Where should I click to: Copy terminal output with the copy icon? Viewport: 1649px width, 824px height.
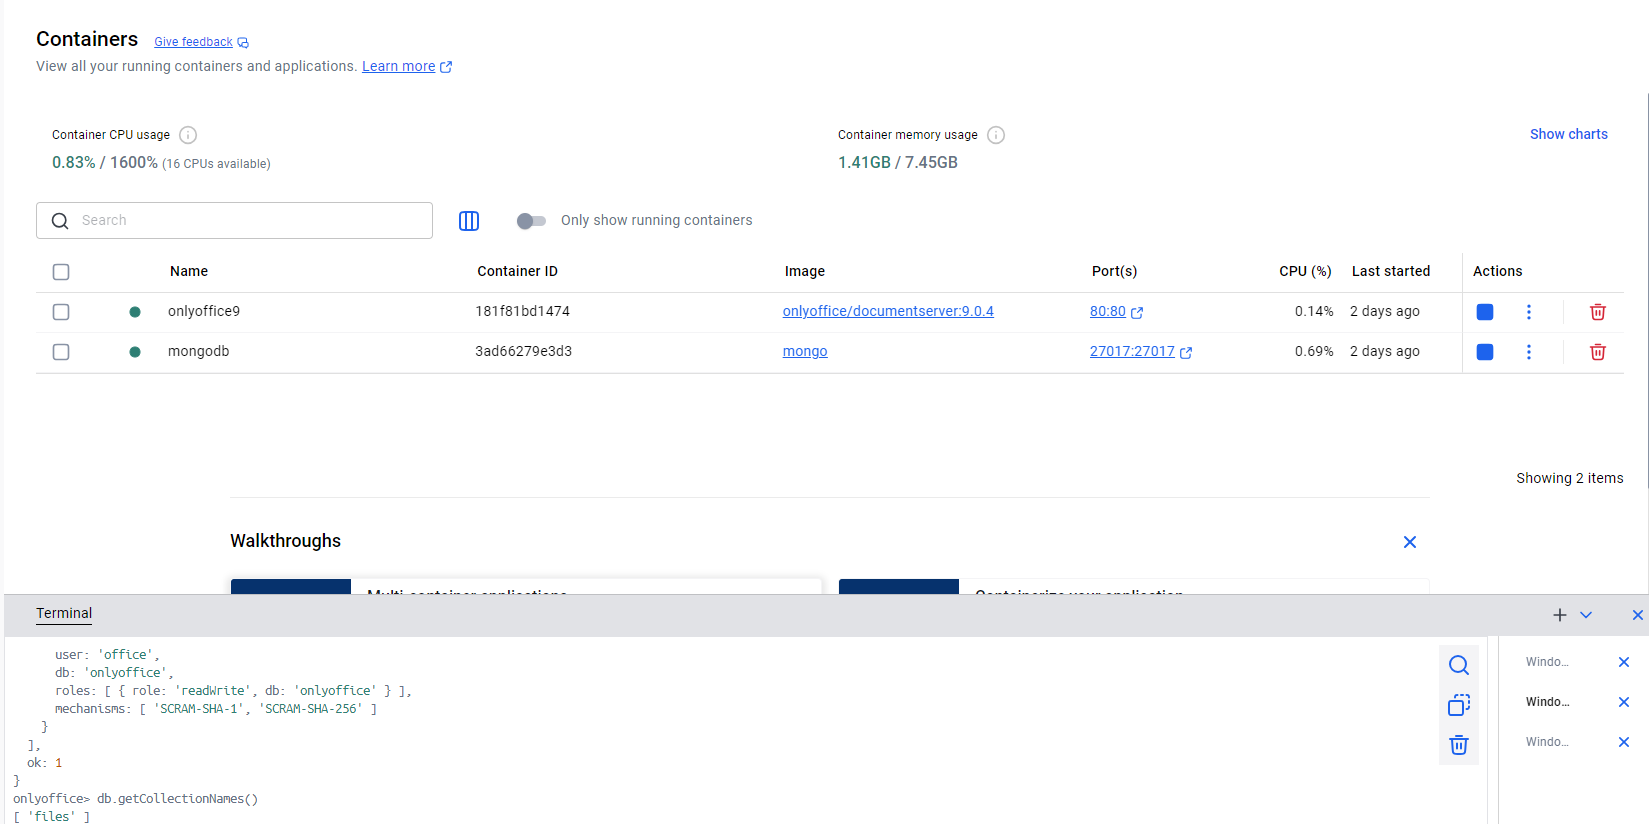tap(1459, 705)
